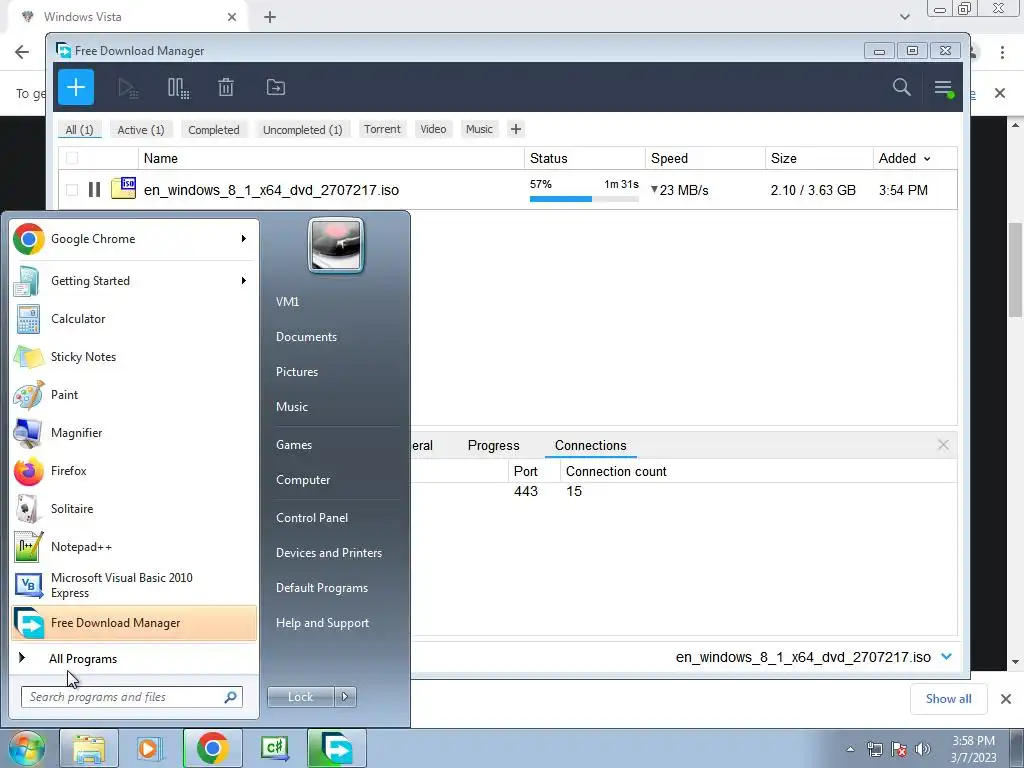1024x768 pixels.
Task: Launch Calculator from the Start menu
Action: coord(134,319)
